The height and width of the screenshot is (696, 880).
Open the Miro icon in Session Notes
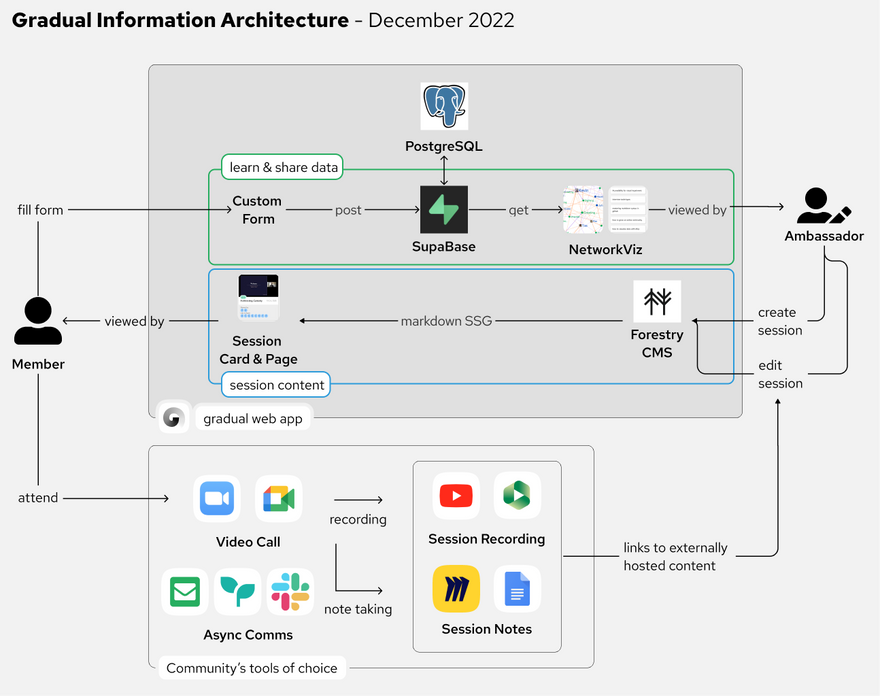(456, 589)
